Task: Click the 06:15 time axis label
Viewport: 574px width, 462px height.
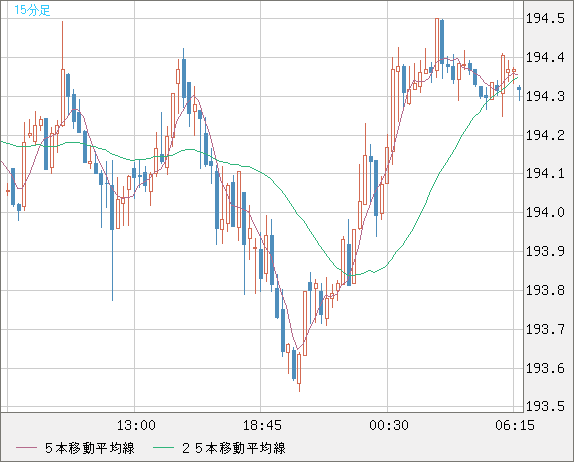Action: click(x=515, y=425)
